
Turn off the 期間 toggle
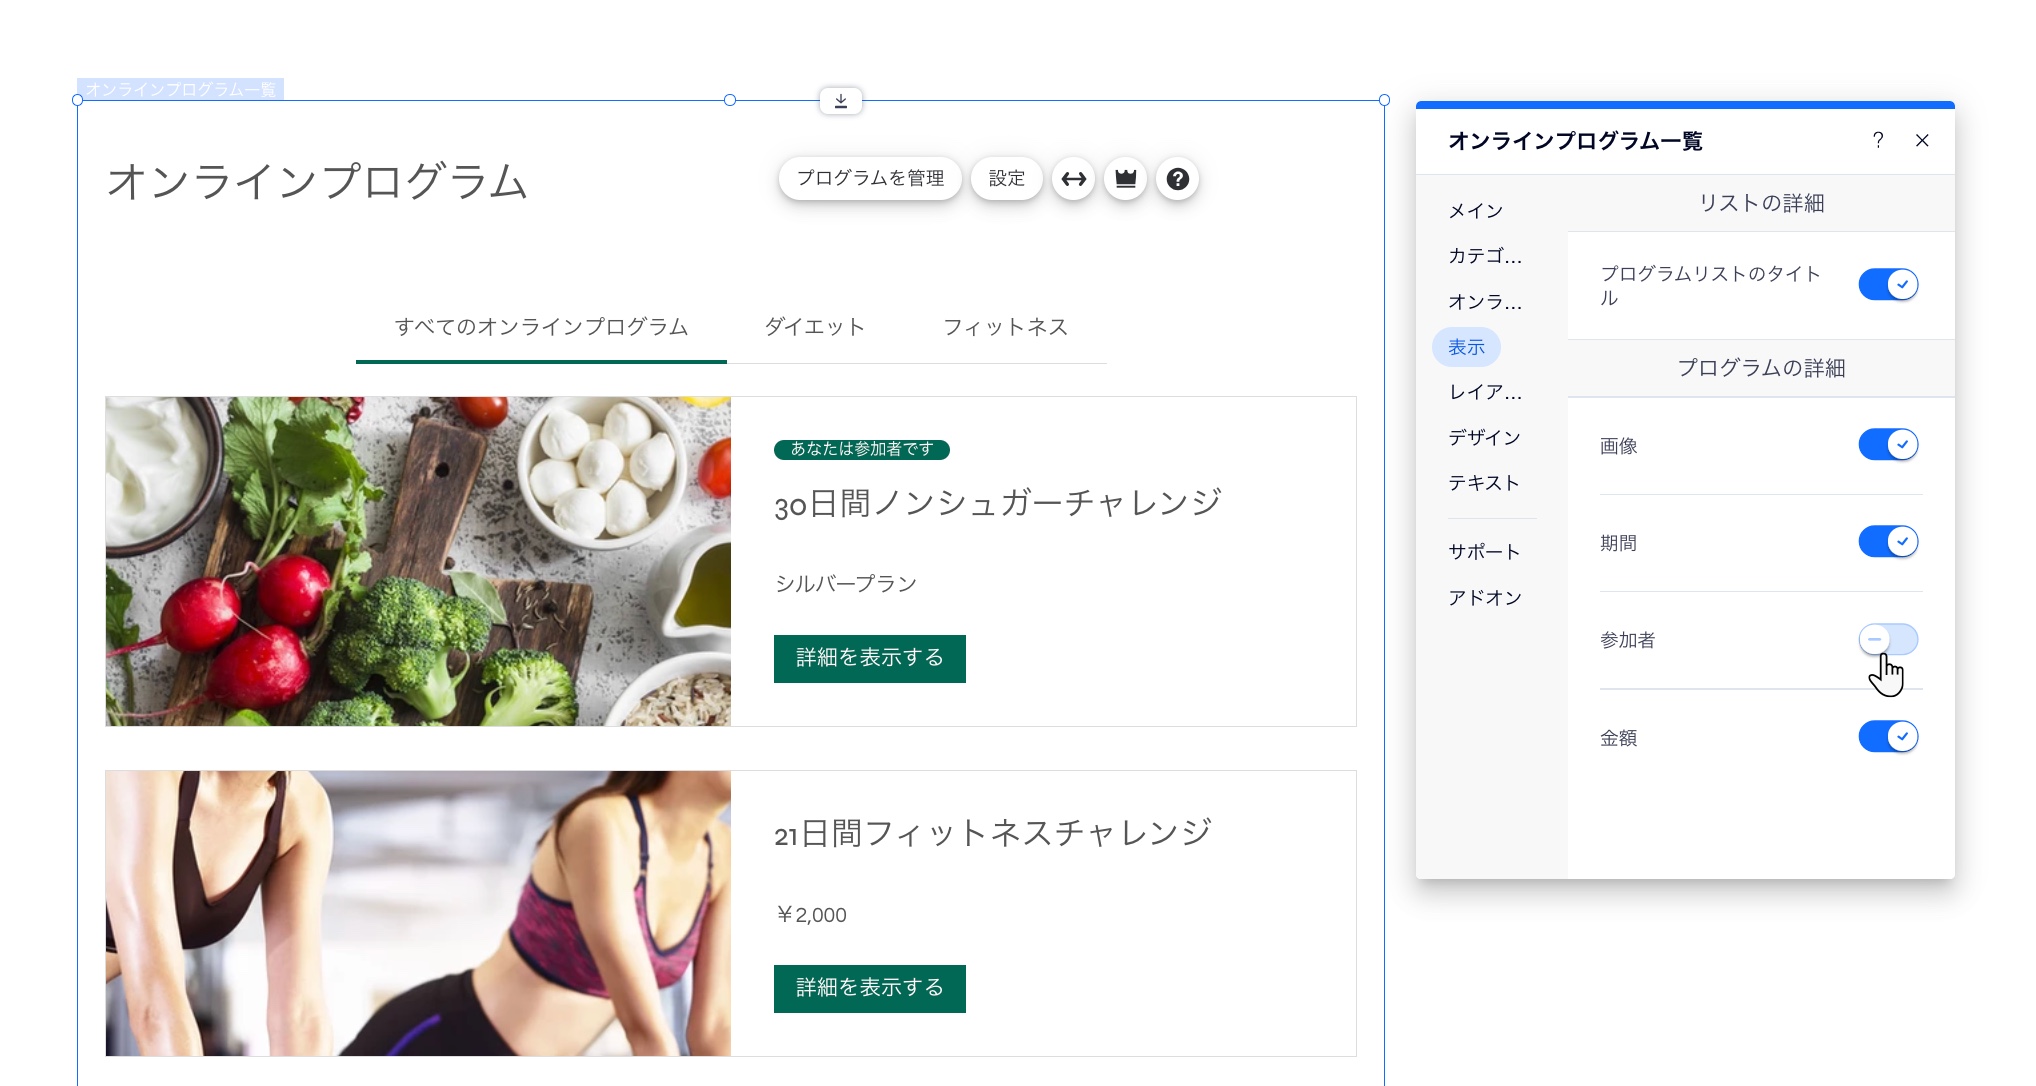pyautogui.click(x=1888, y=541)
